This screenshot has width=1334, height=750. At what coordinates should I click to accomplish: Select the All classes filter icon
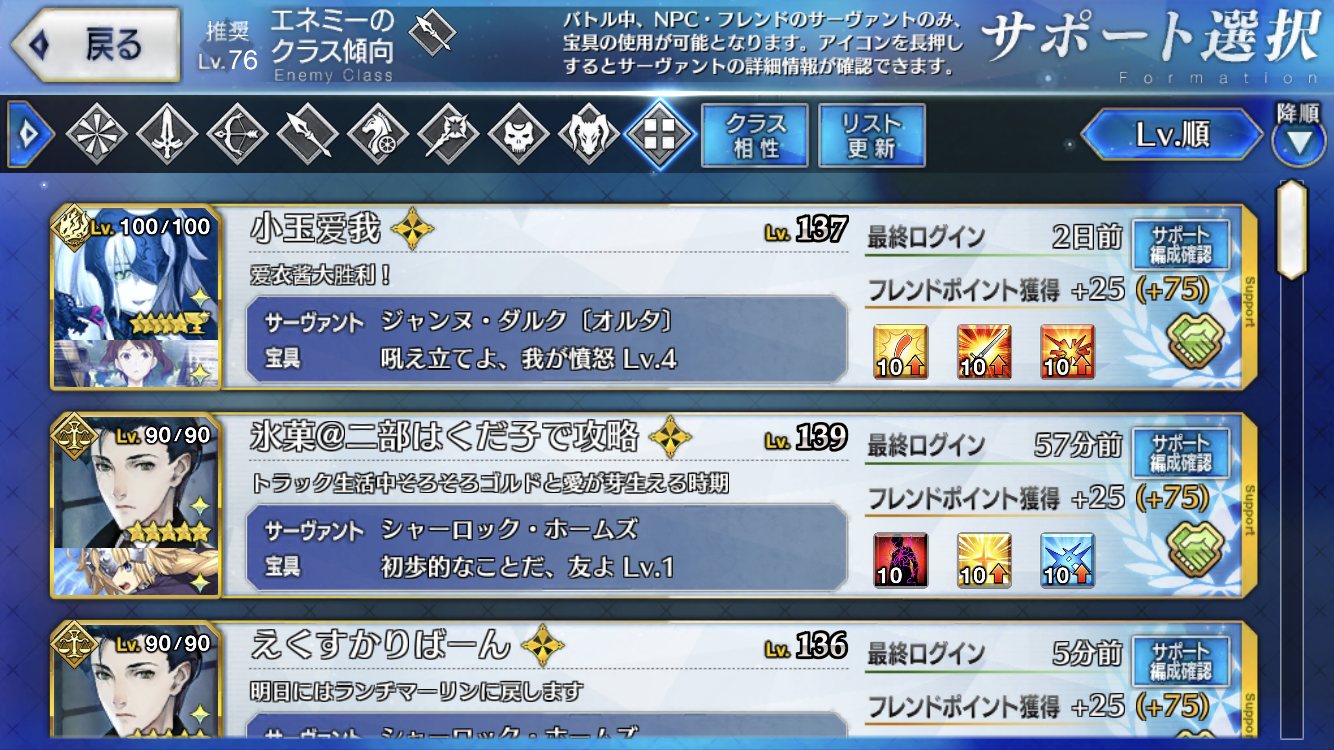coord(97,133)
